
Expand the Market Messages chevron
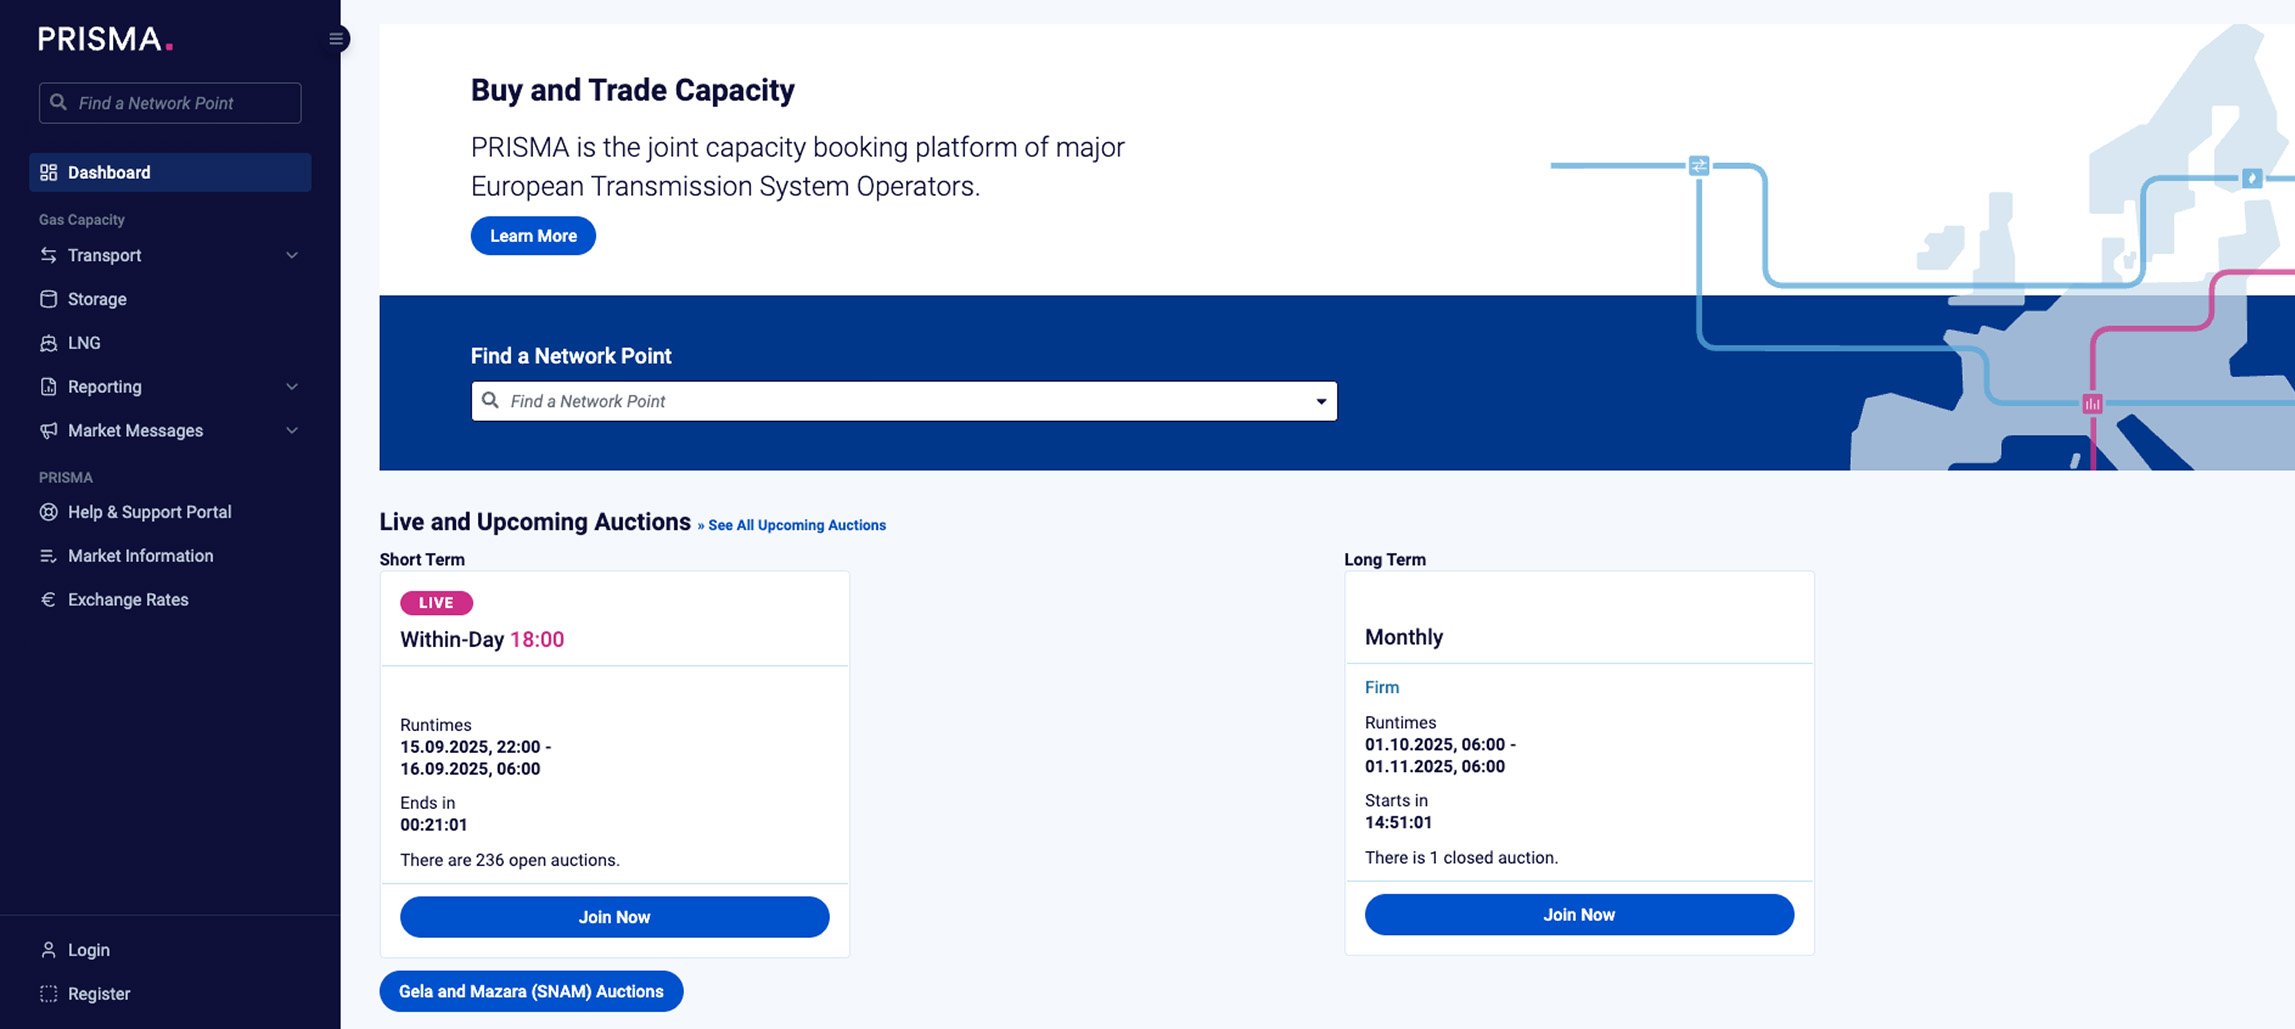(x=292, y=431)
